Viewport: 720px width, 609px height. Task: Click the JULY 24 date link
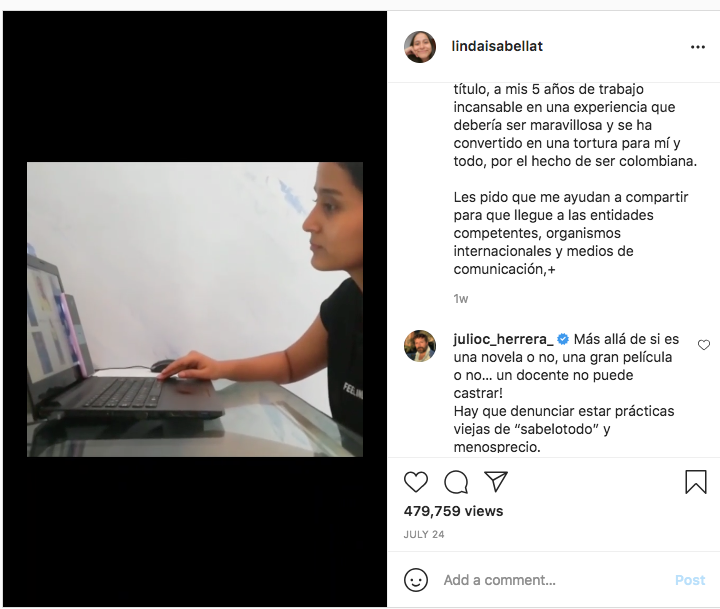(x=424, y=535)
